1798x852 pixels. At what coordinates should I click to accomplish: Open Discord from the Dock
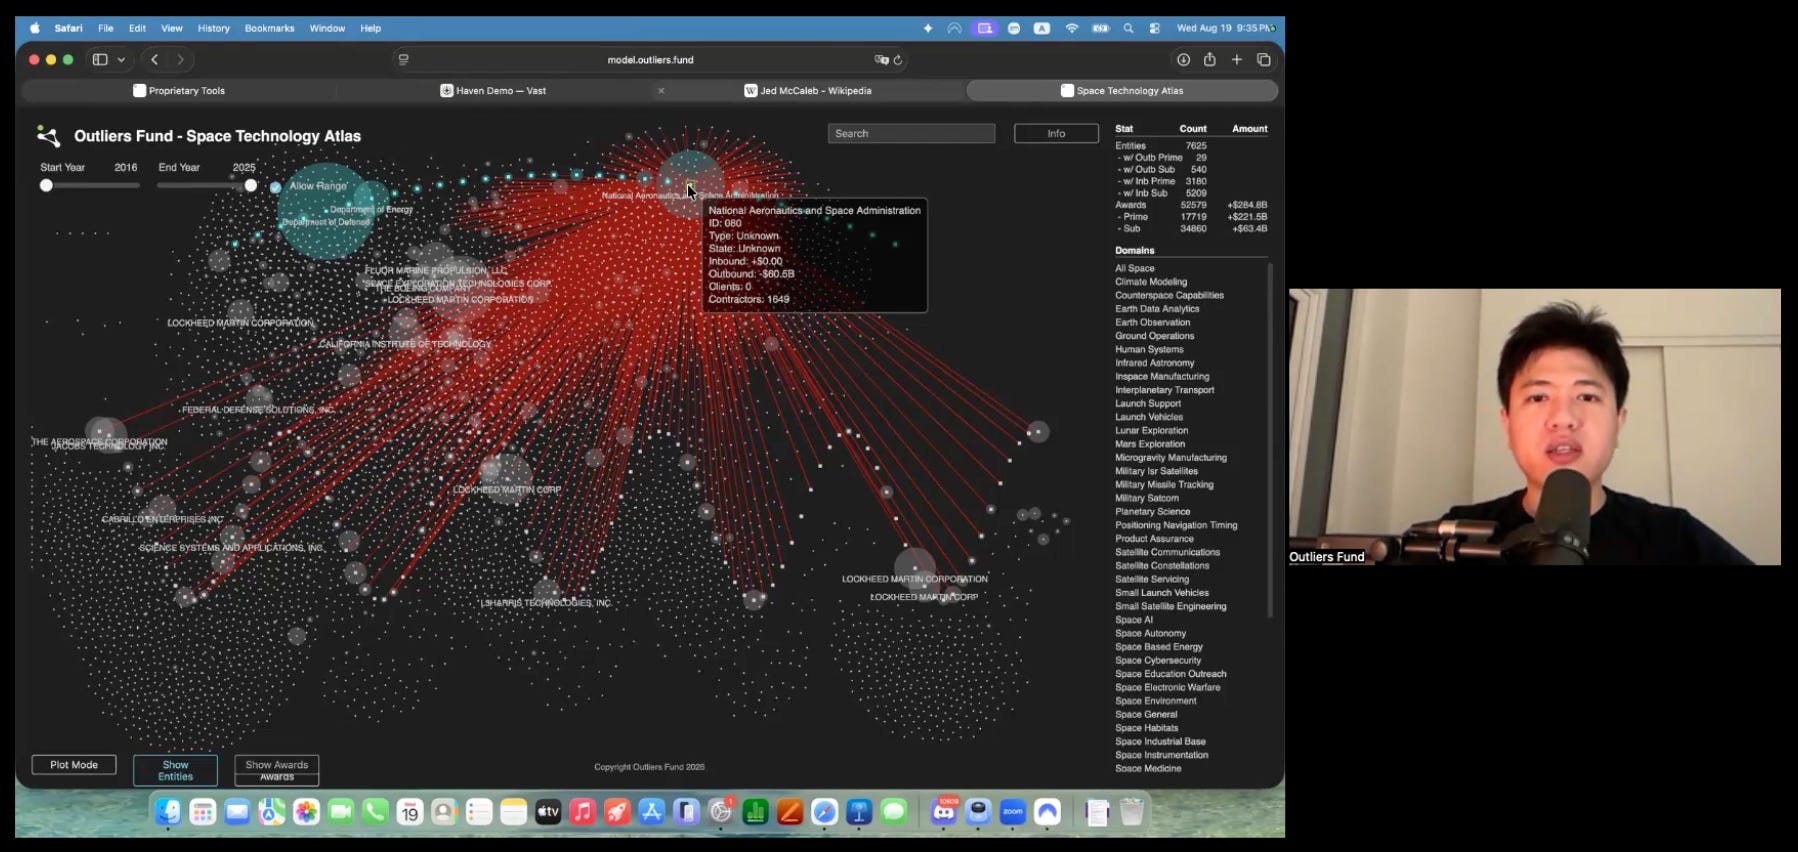point(944,812)
